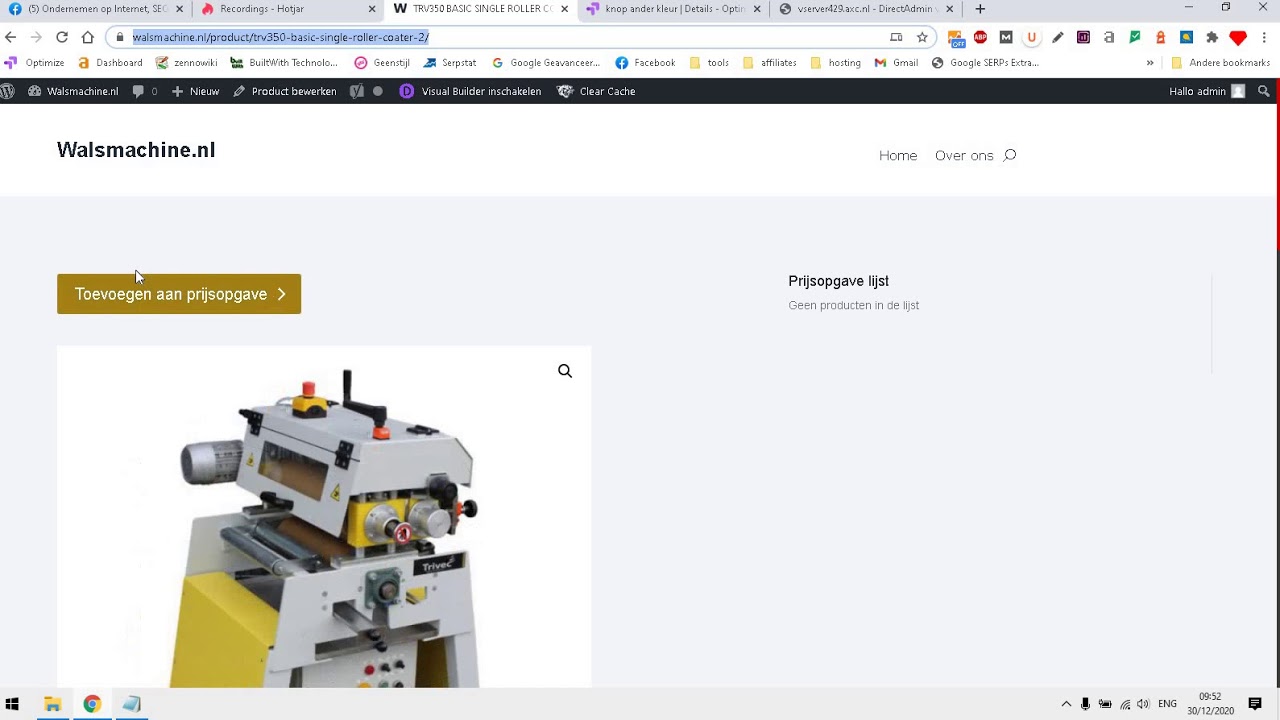The height and width of the screenshot is (720, 1280).
Task: Click the roller coater product image
Action: click(324, 517)
